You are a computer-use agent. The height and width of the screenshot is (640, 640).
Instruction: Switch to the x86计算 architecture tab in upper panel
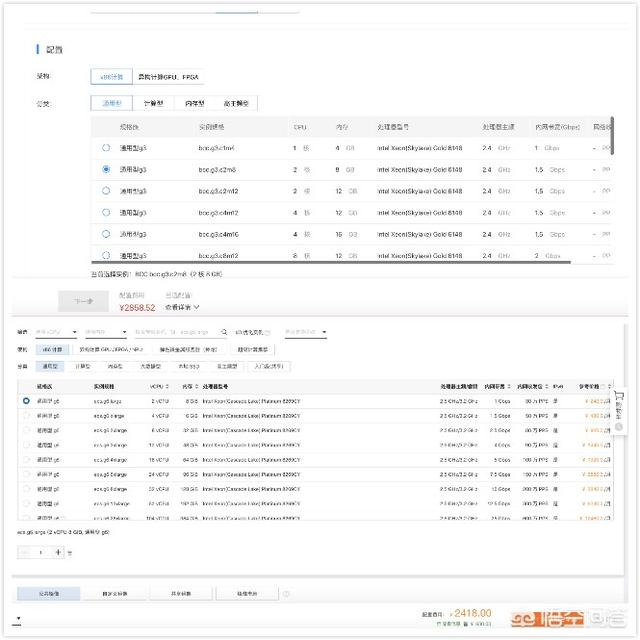pos(111,77)
